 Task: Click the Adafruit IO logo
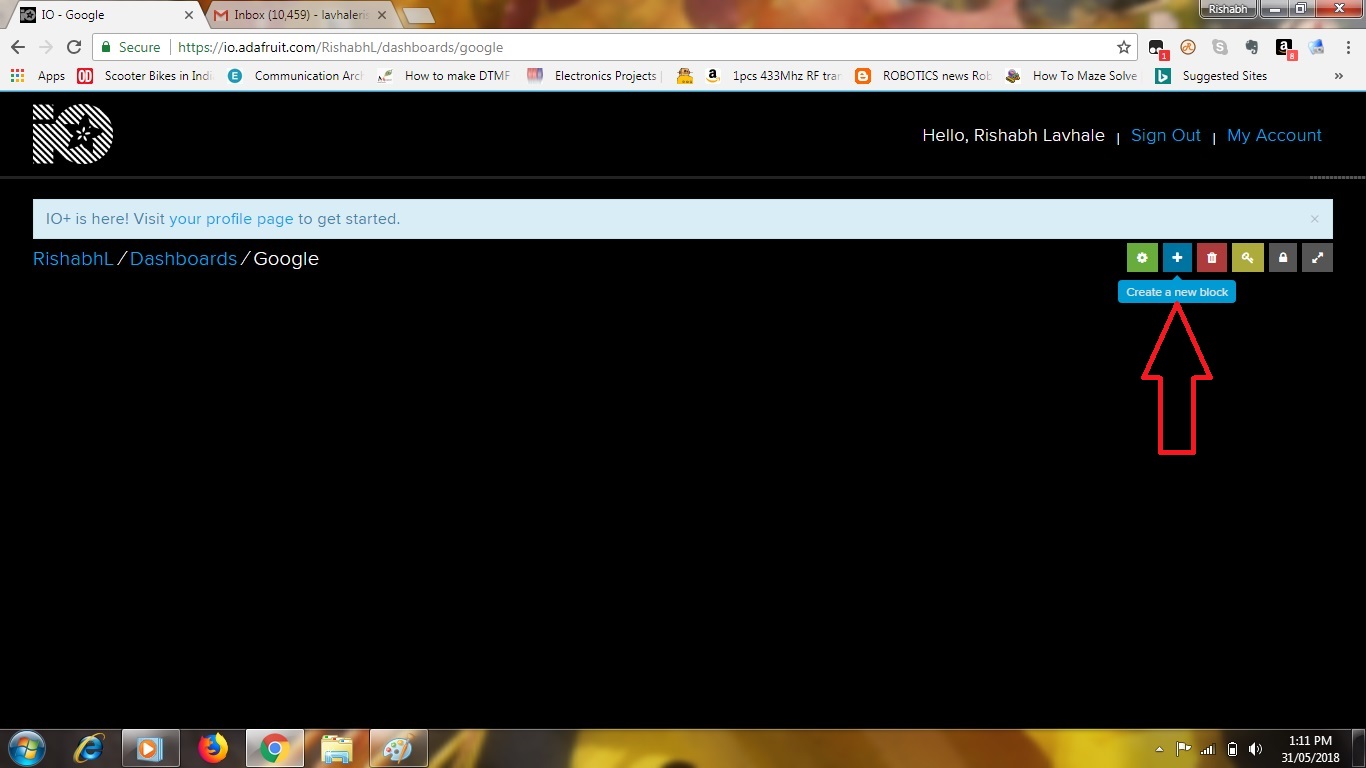click(x=73, y=134)
